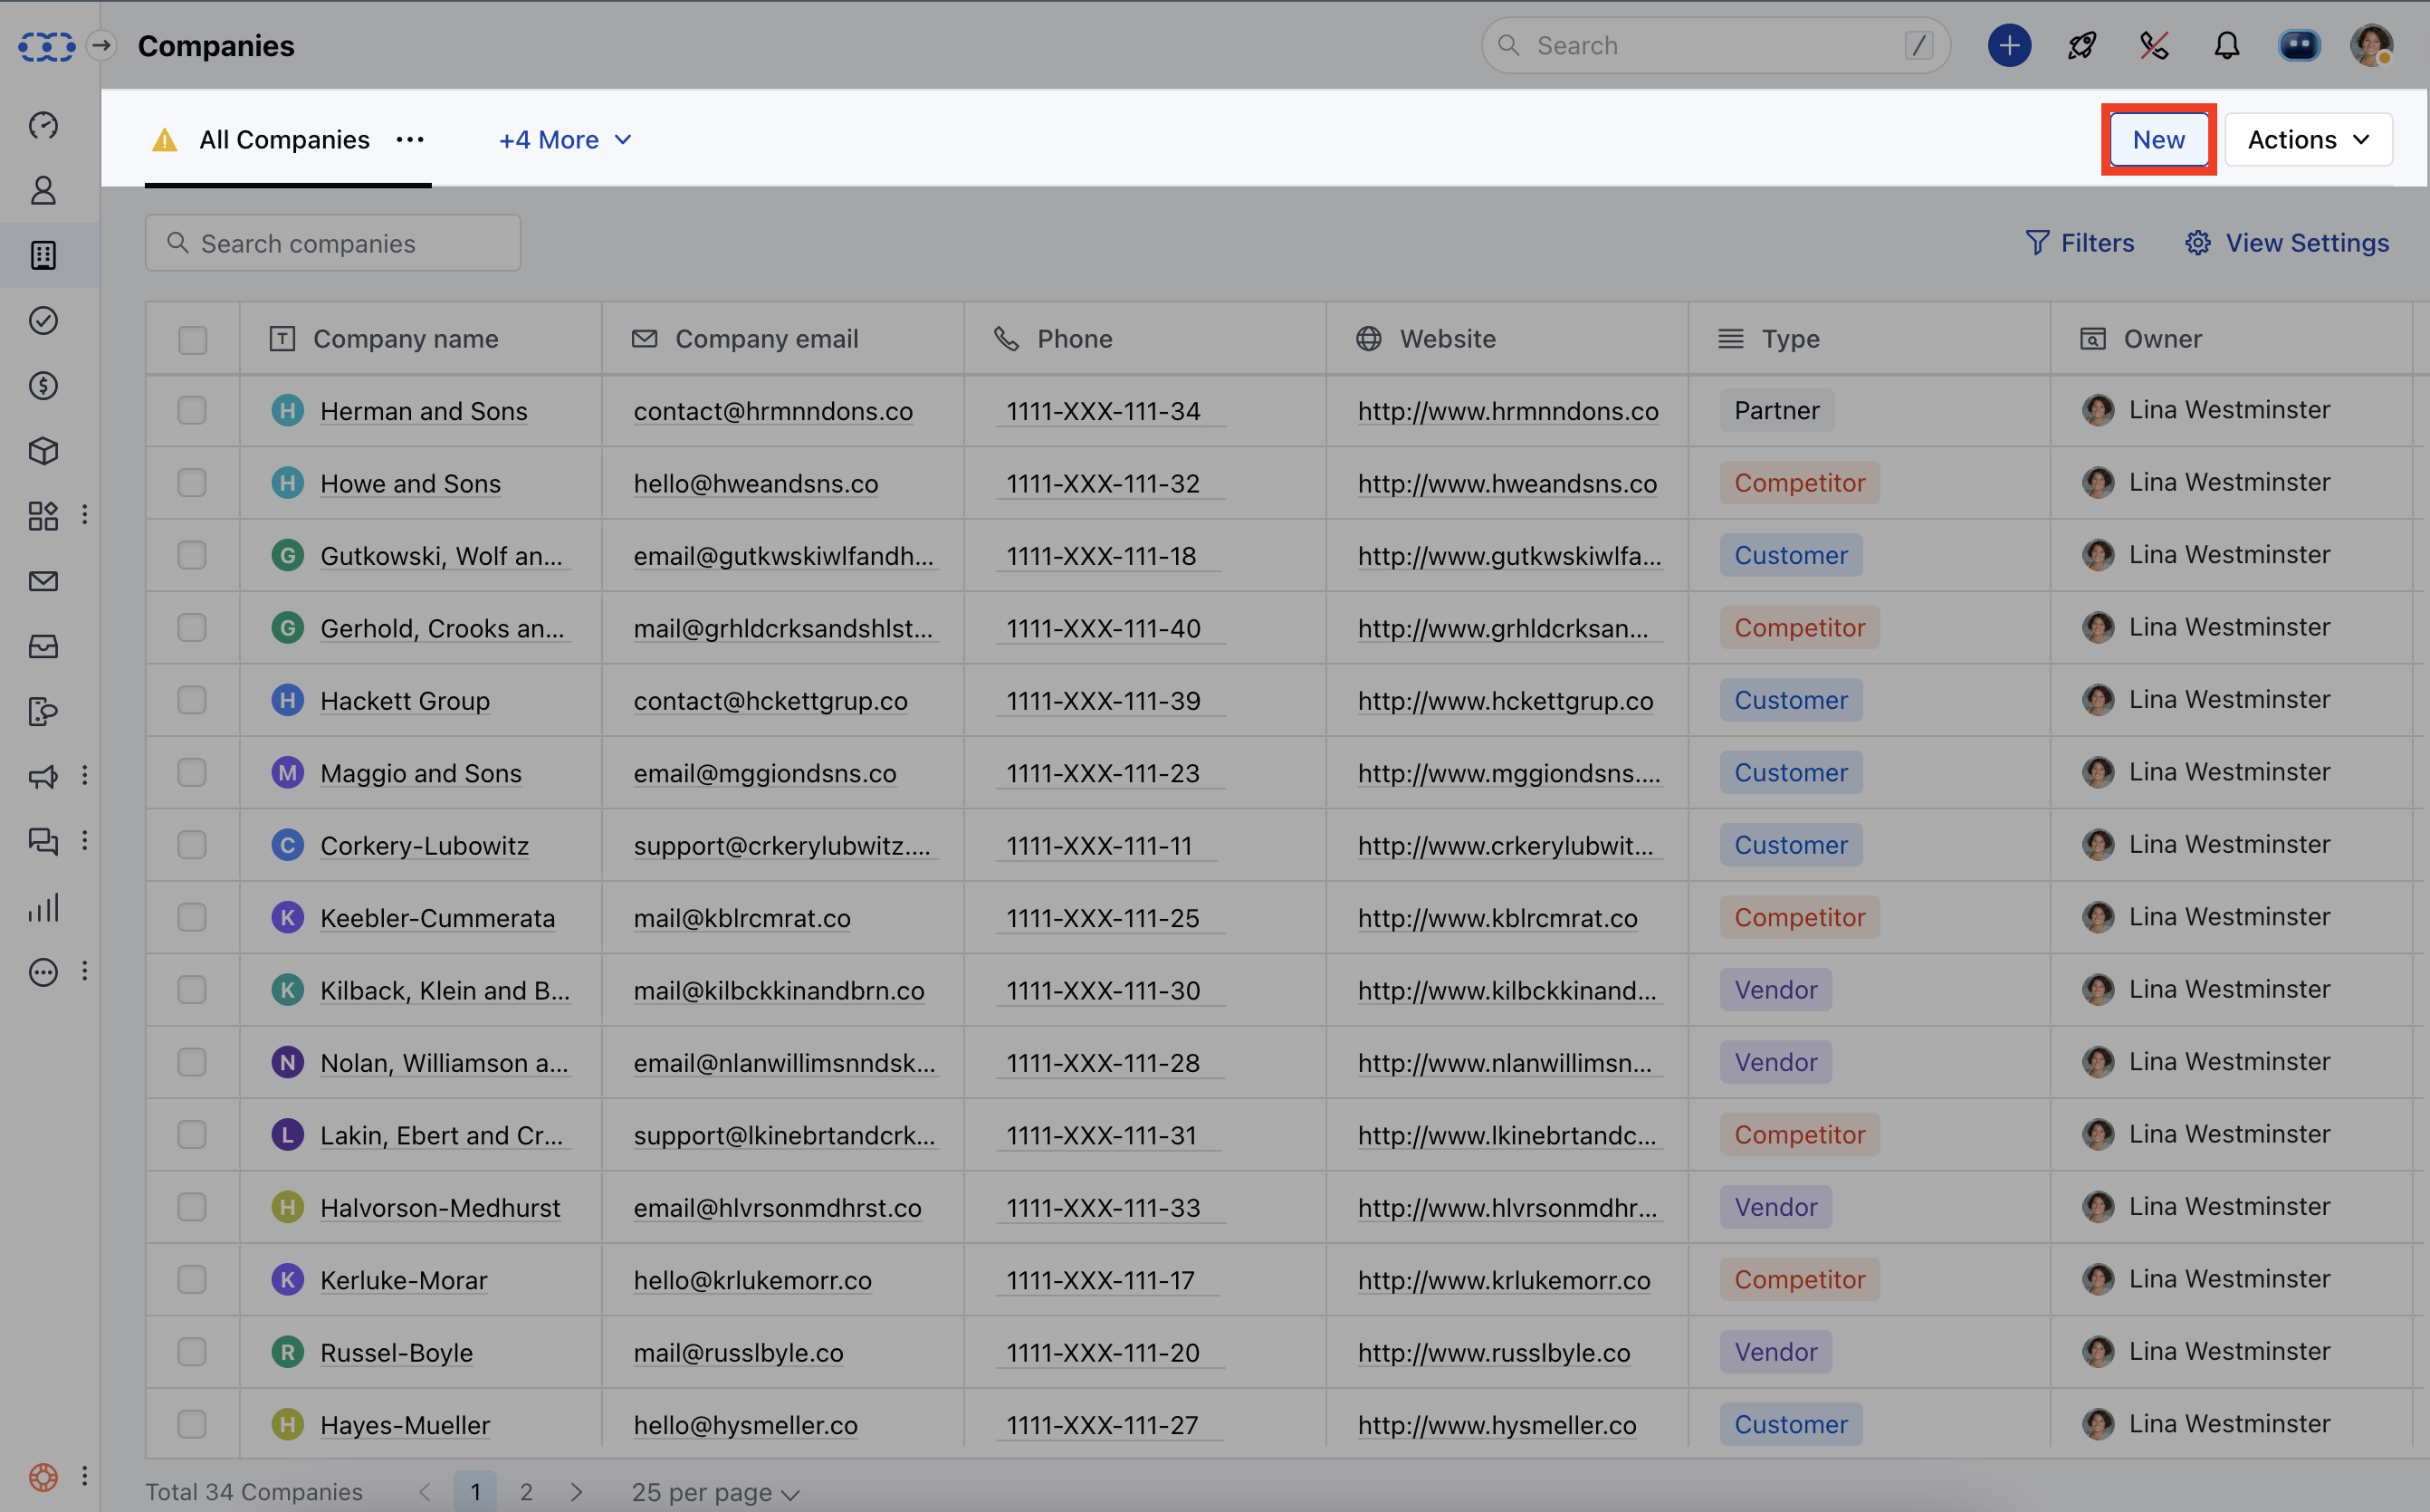Open Contacts person icon in sidebar
The height and width of the screenshot is (1512, 2430).
click(x=43, y=190)
